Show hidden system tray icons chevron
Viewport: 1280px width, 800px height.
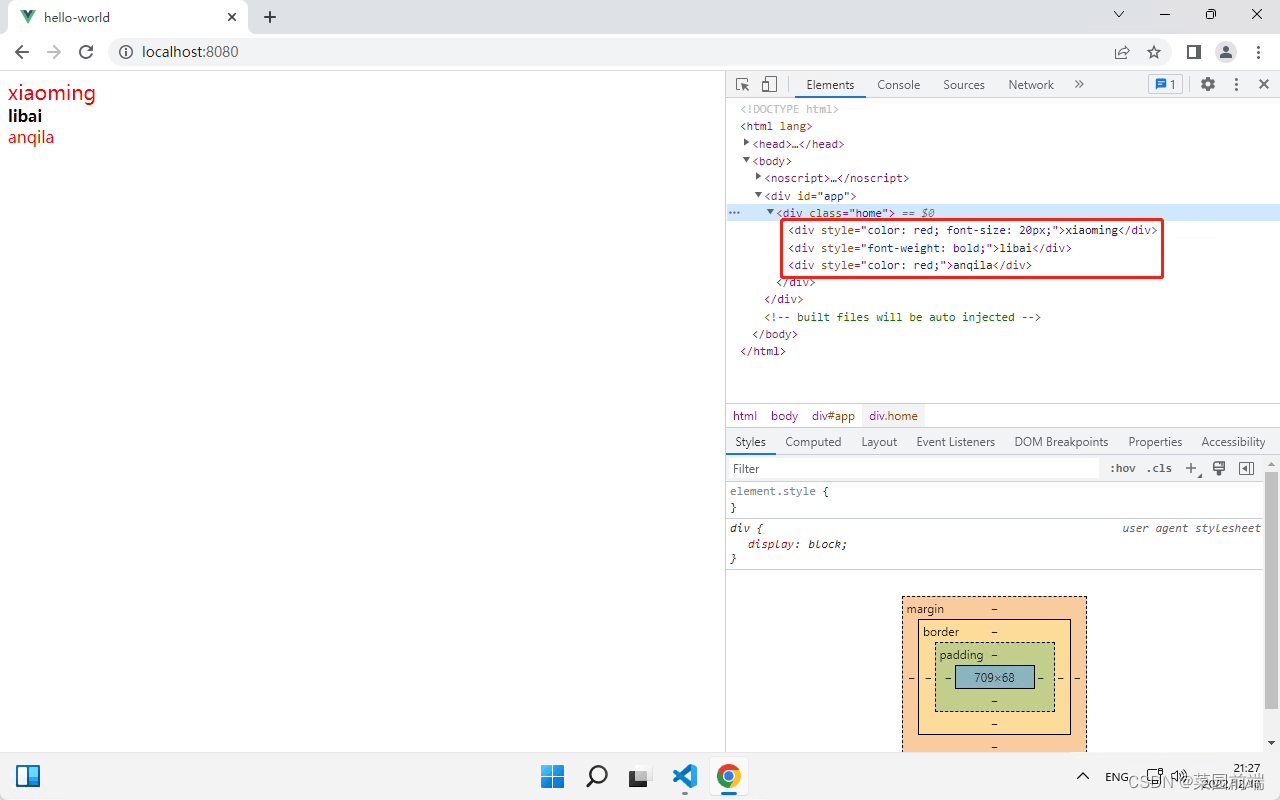[1082, 776]
